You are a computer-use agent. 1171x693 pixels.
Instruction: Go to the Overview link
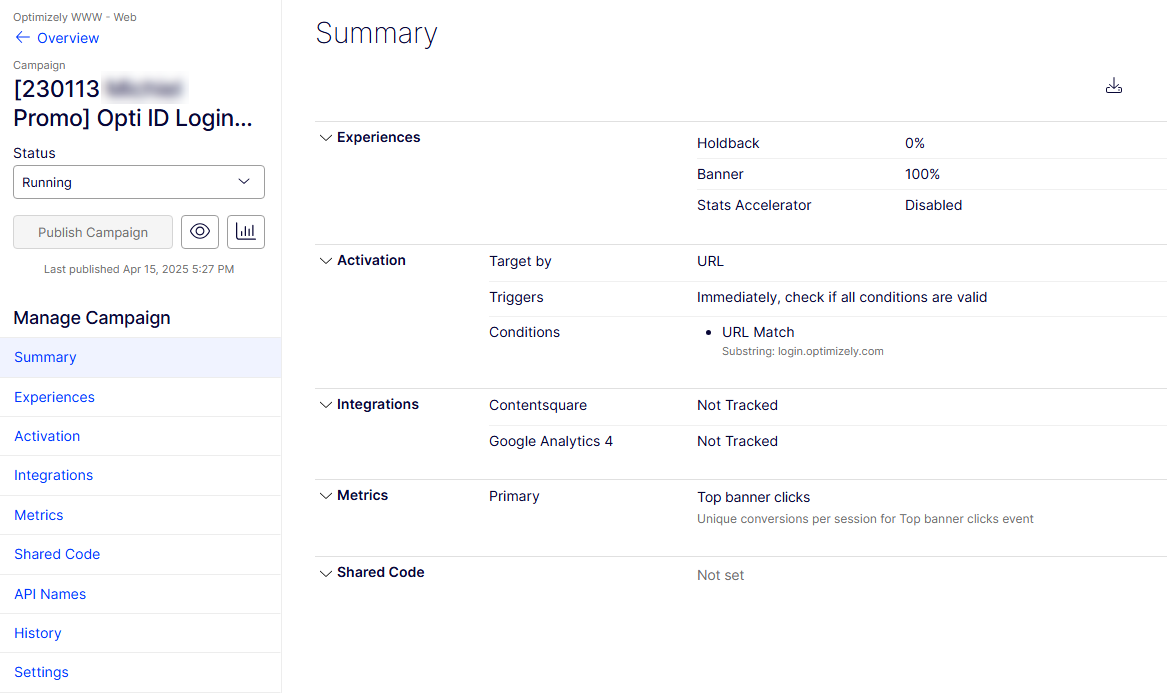[x=68, y=38]
